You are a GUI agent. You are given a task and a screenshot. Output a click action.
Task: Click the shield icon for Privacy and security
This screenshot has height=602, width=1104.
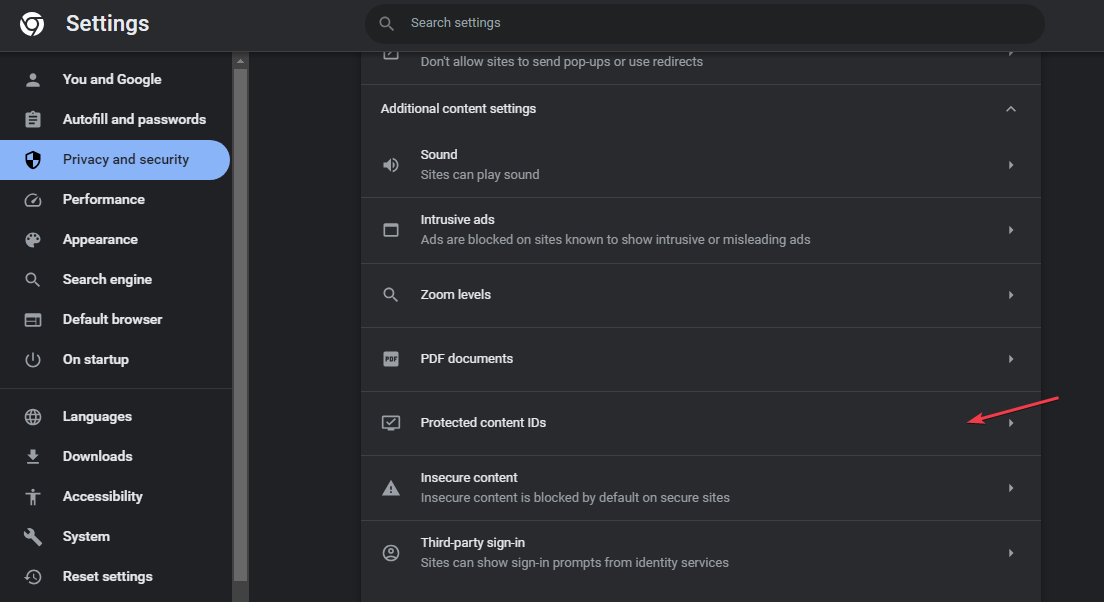click(x=33, y=160)
